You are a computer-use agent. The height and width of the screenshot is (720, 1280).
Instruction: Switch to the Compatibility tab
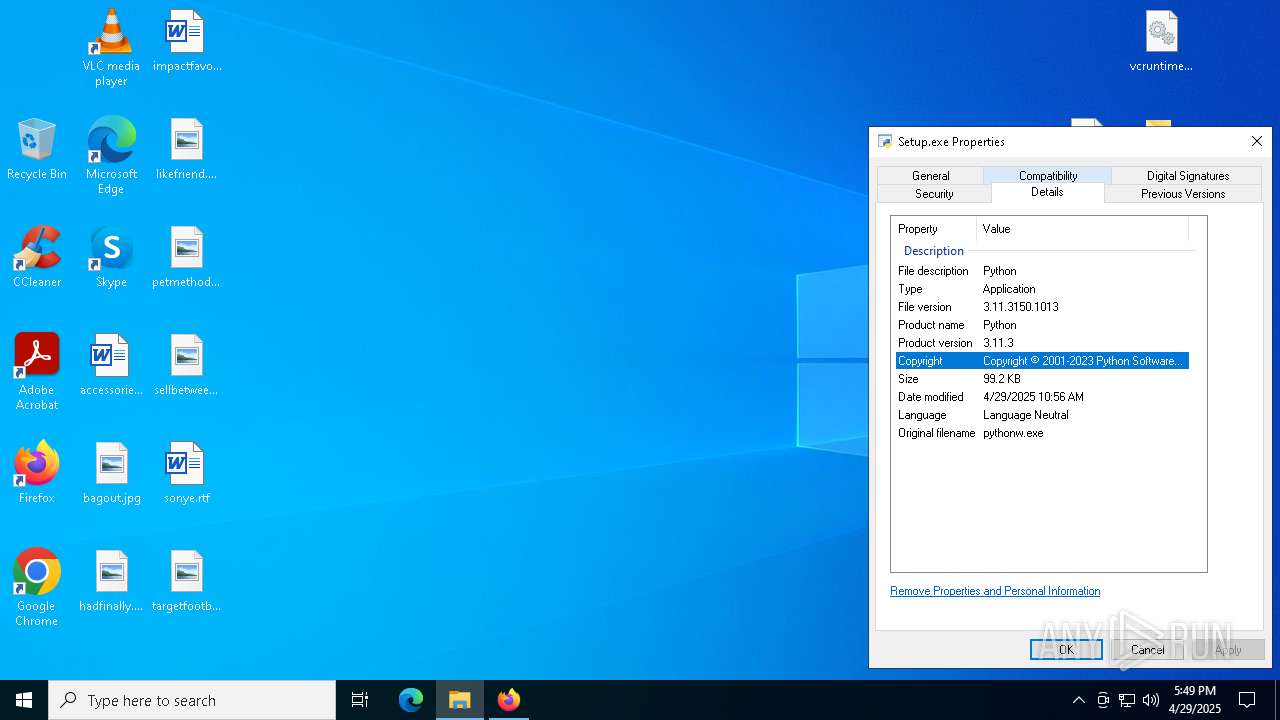point(1048,176)
